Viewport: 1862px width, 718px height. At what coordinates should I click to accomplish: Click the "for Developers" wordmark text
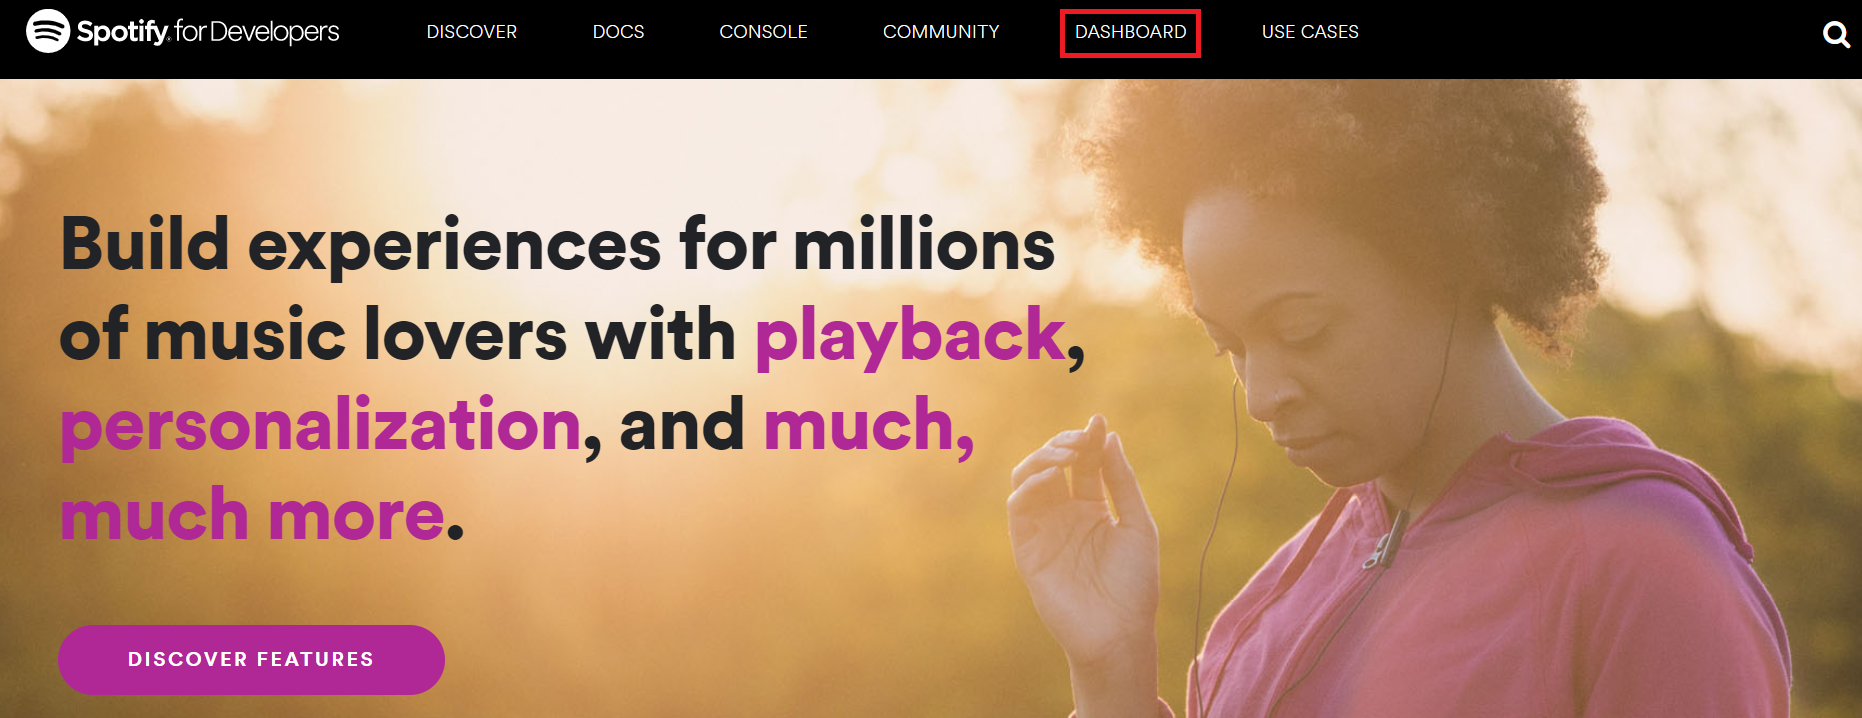click(257, 31)
